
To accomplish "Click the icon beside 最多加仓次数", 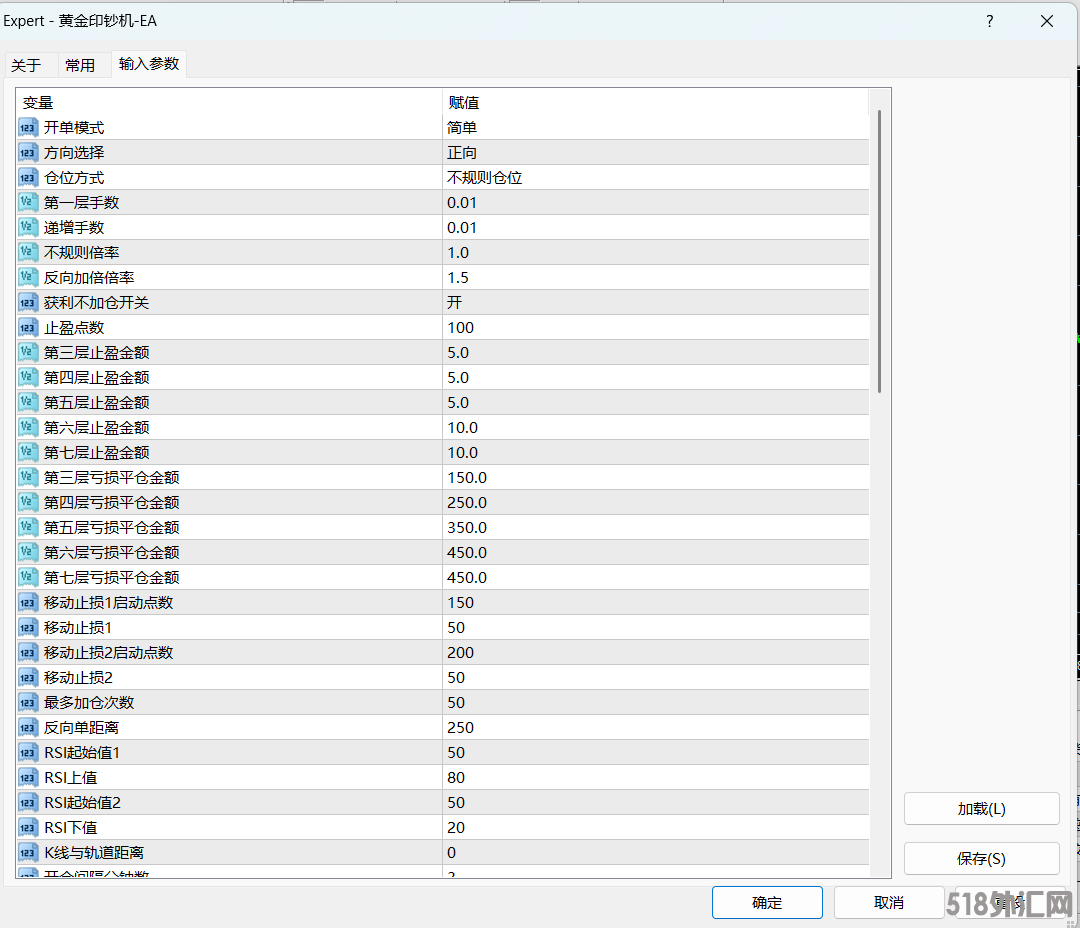I will point(28,702).
